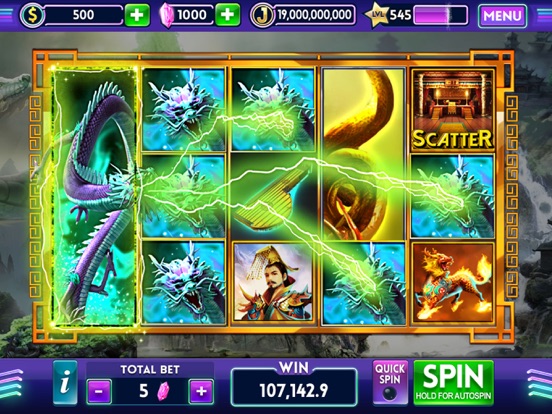This screenshot has height=414, width=552.
Task: Click the gold level star icon
Action: [377, 15]
